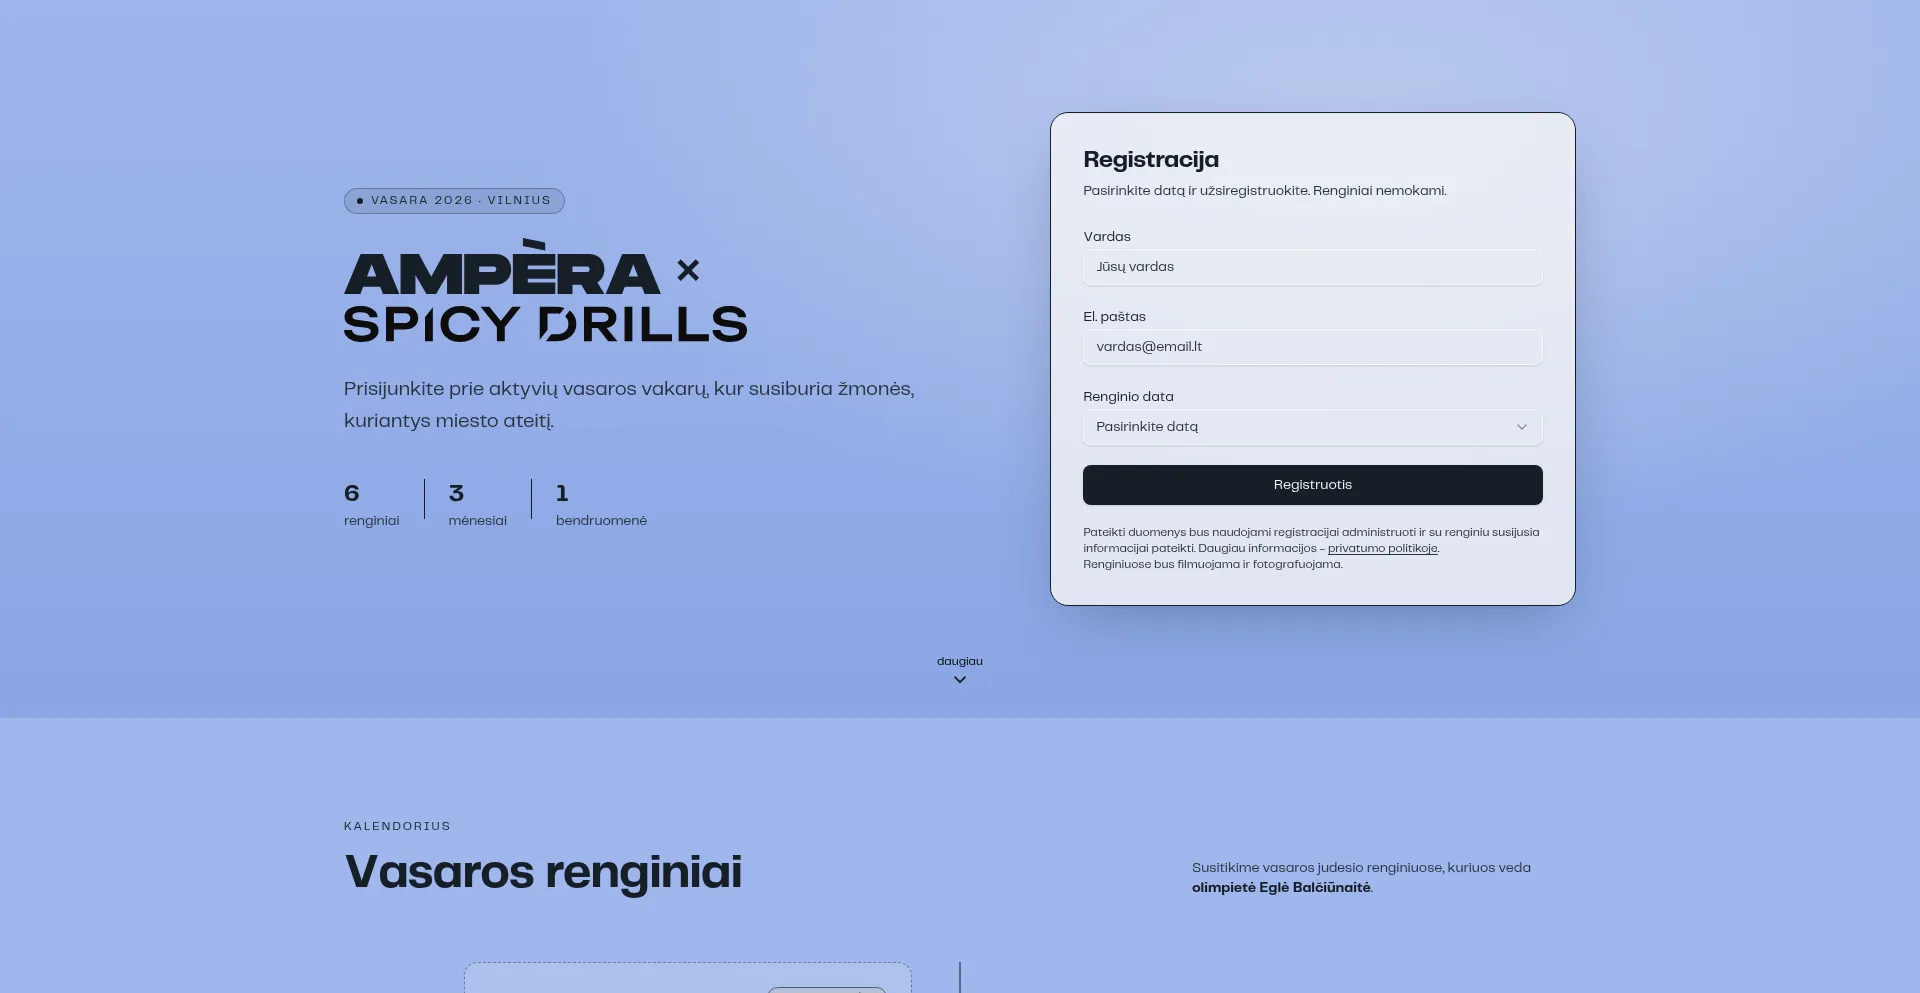The height and width of the screenshot is (993, 1920).
Task: Click the Registracija heading
Action: click(1151, 160)
